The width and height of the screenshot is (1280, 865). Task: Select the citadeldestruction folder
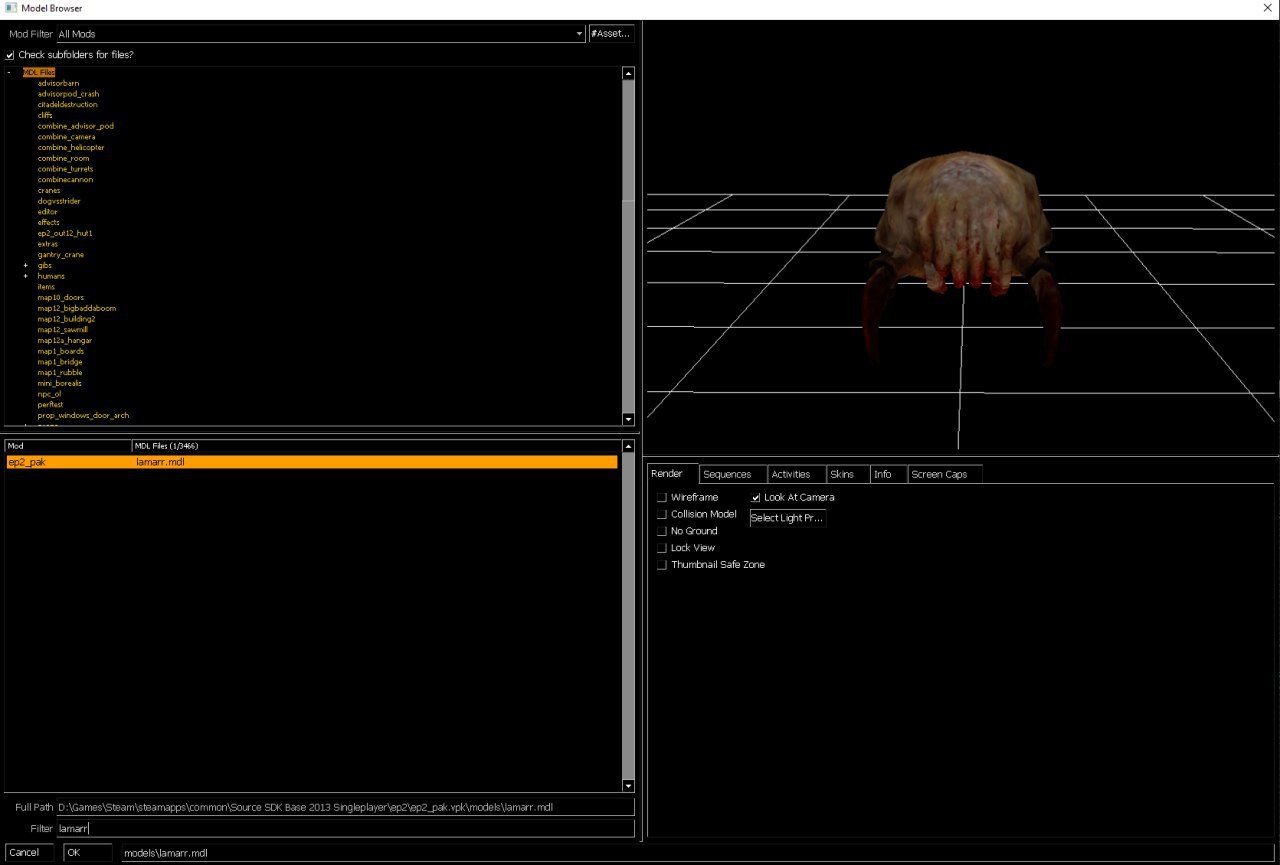pos(67,104)
